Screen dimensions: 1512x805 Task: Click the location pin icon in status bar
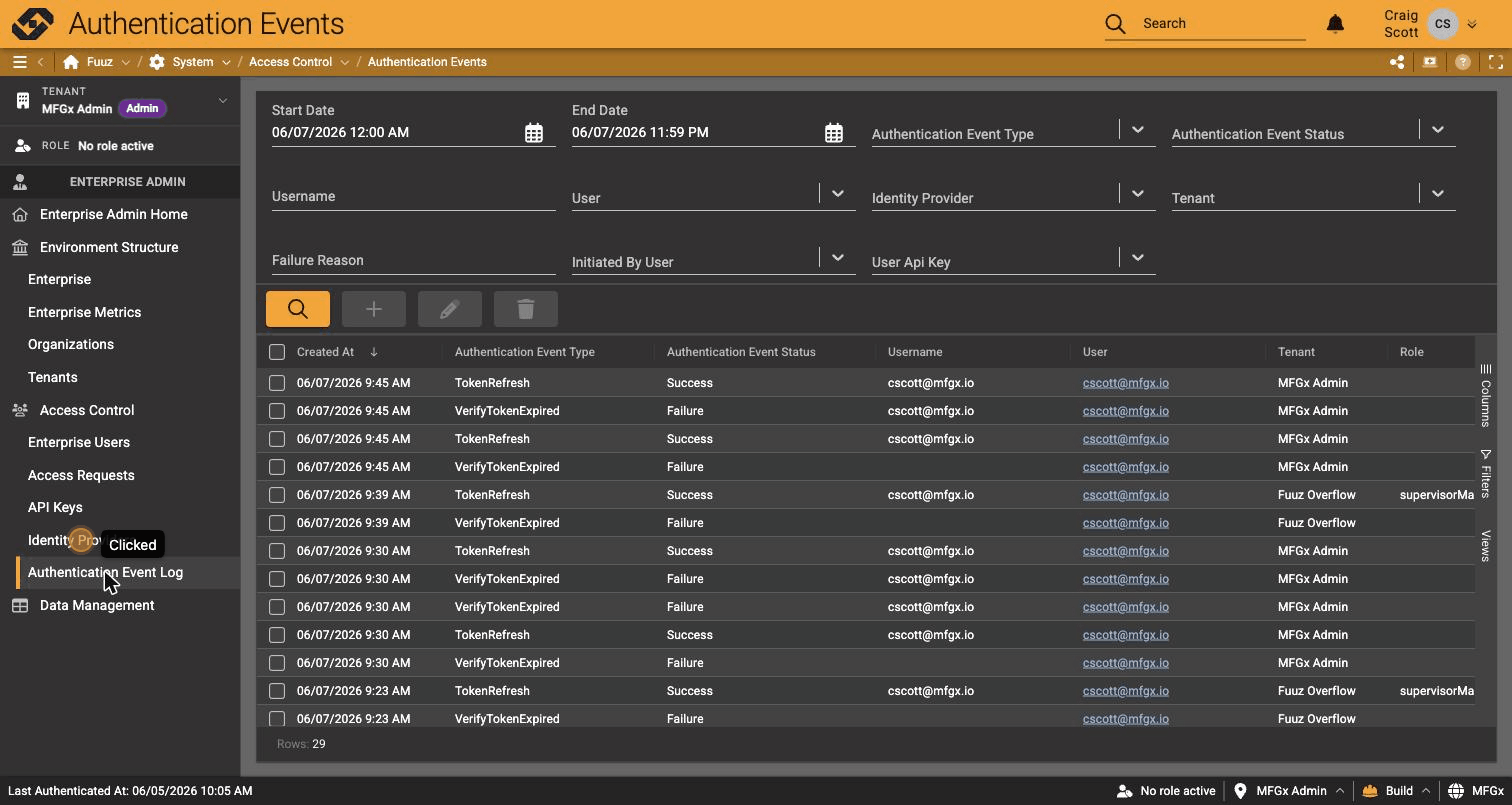pyautogui.click(x=1241, y=791)
